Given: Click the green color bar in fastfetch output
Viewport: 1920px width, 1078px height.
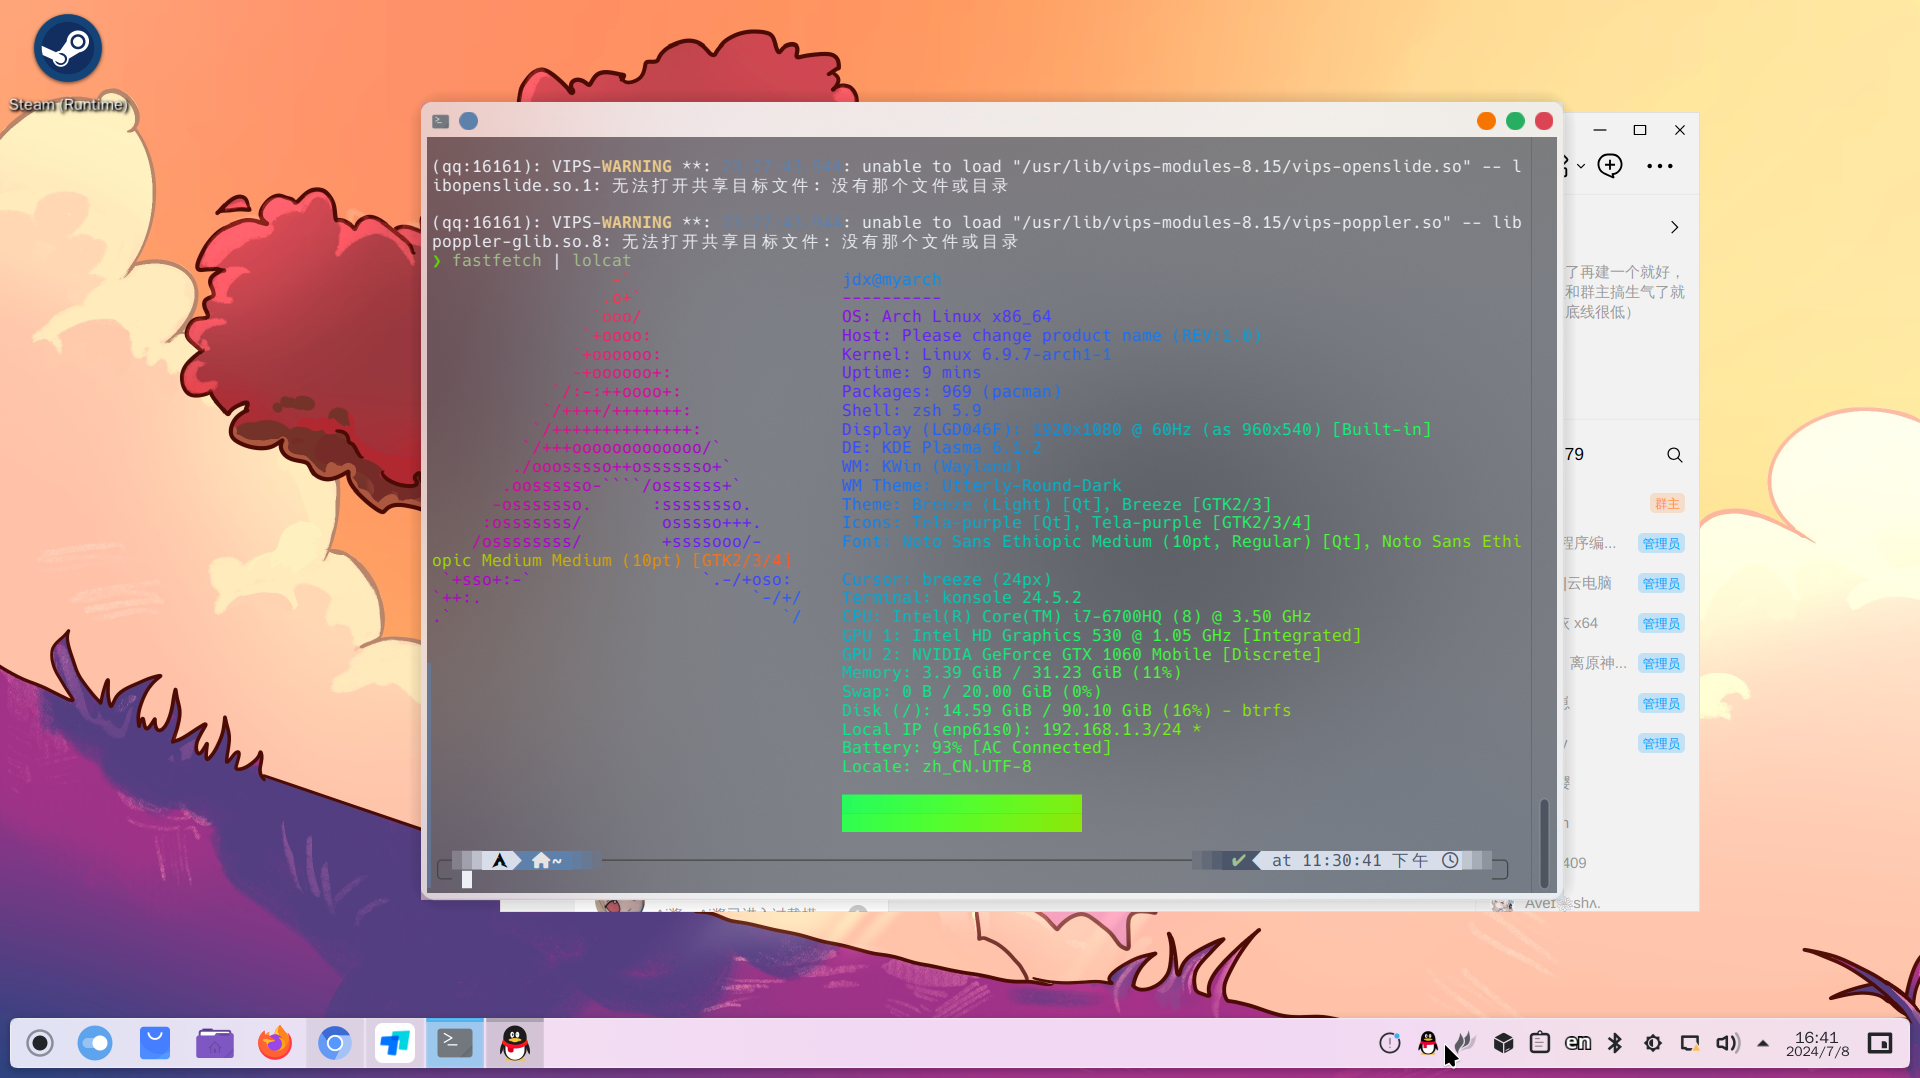Looking at the screenshot, I should pyautogui.click(x=961, y=813).
